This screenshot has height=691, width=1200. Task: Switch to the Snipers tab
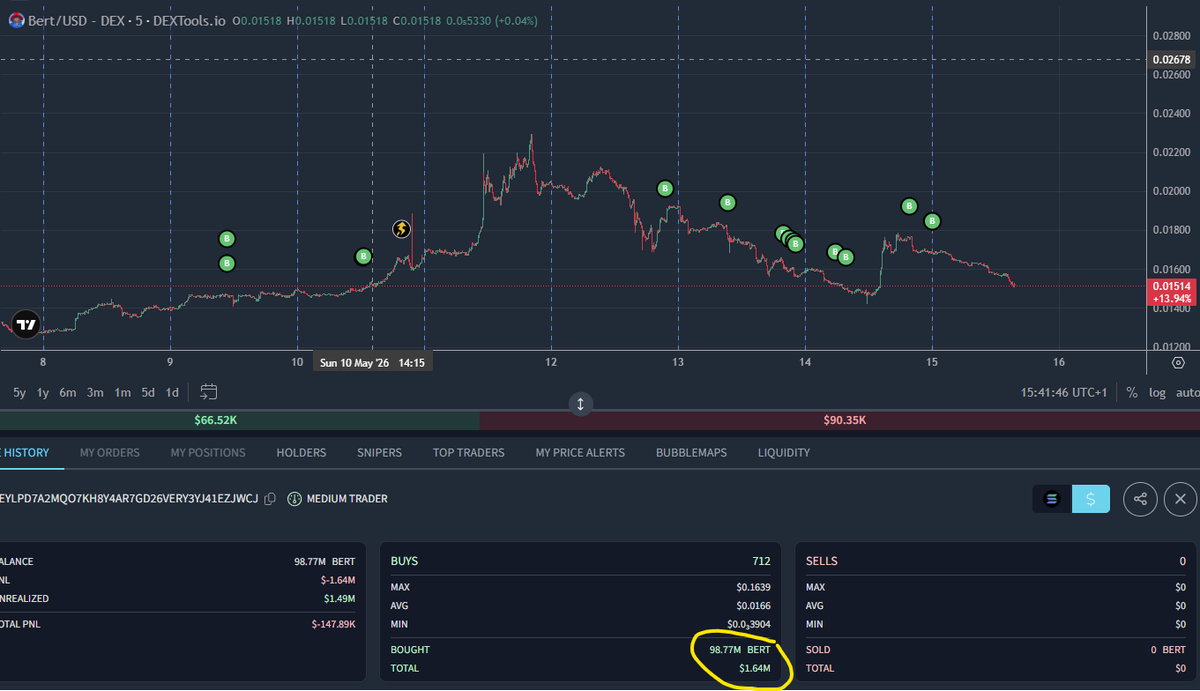click(379, 452)
